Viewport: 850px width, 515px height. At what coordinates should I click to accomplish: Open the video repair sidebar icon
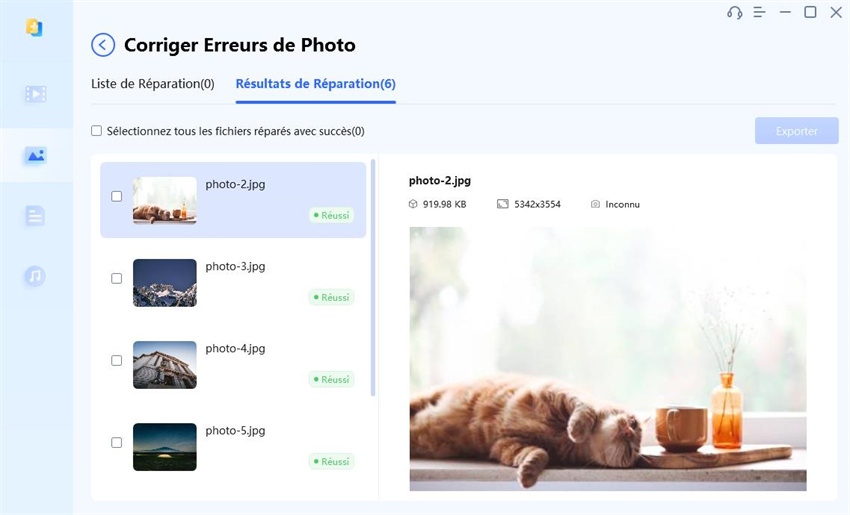pos(36,94)
